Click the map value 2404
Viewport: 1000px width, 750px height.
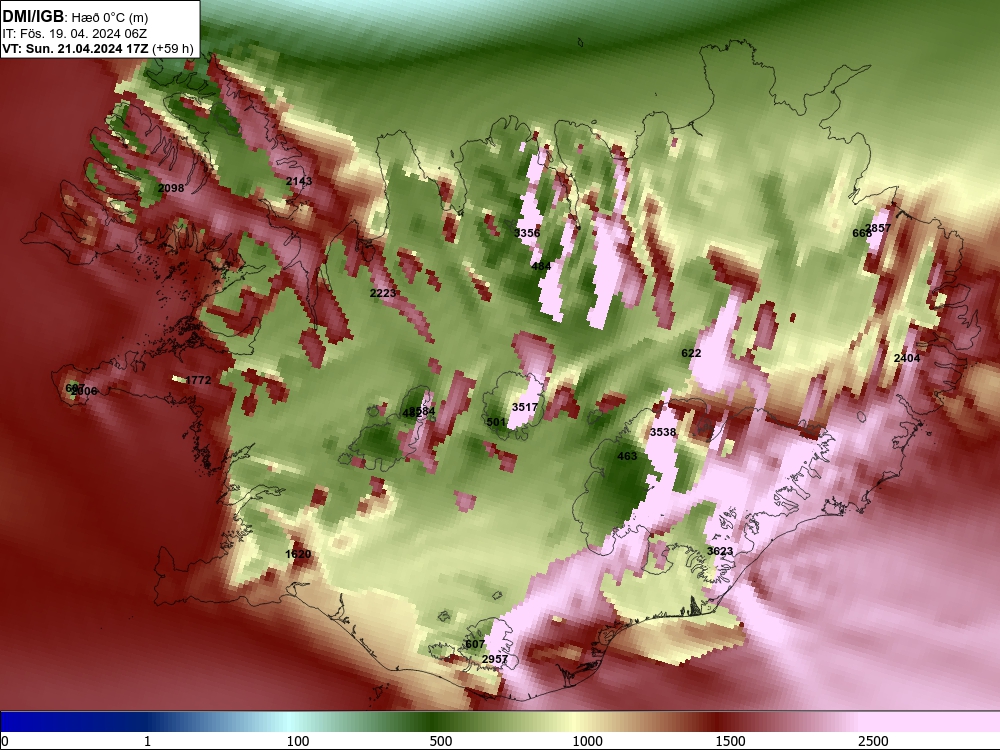(906, 358)
